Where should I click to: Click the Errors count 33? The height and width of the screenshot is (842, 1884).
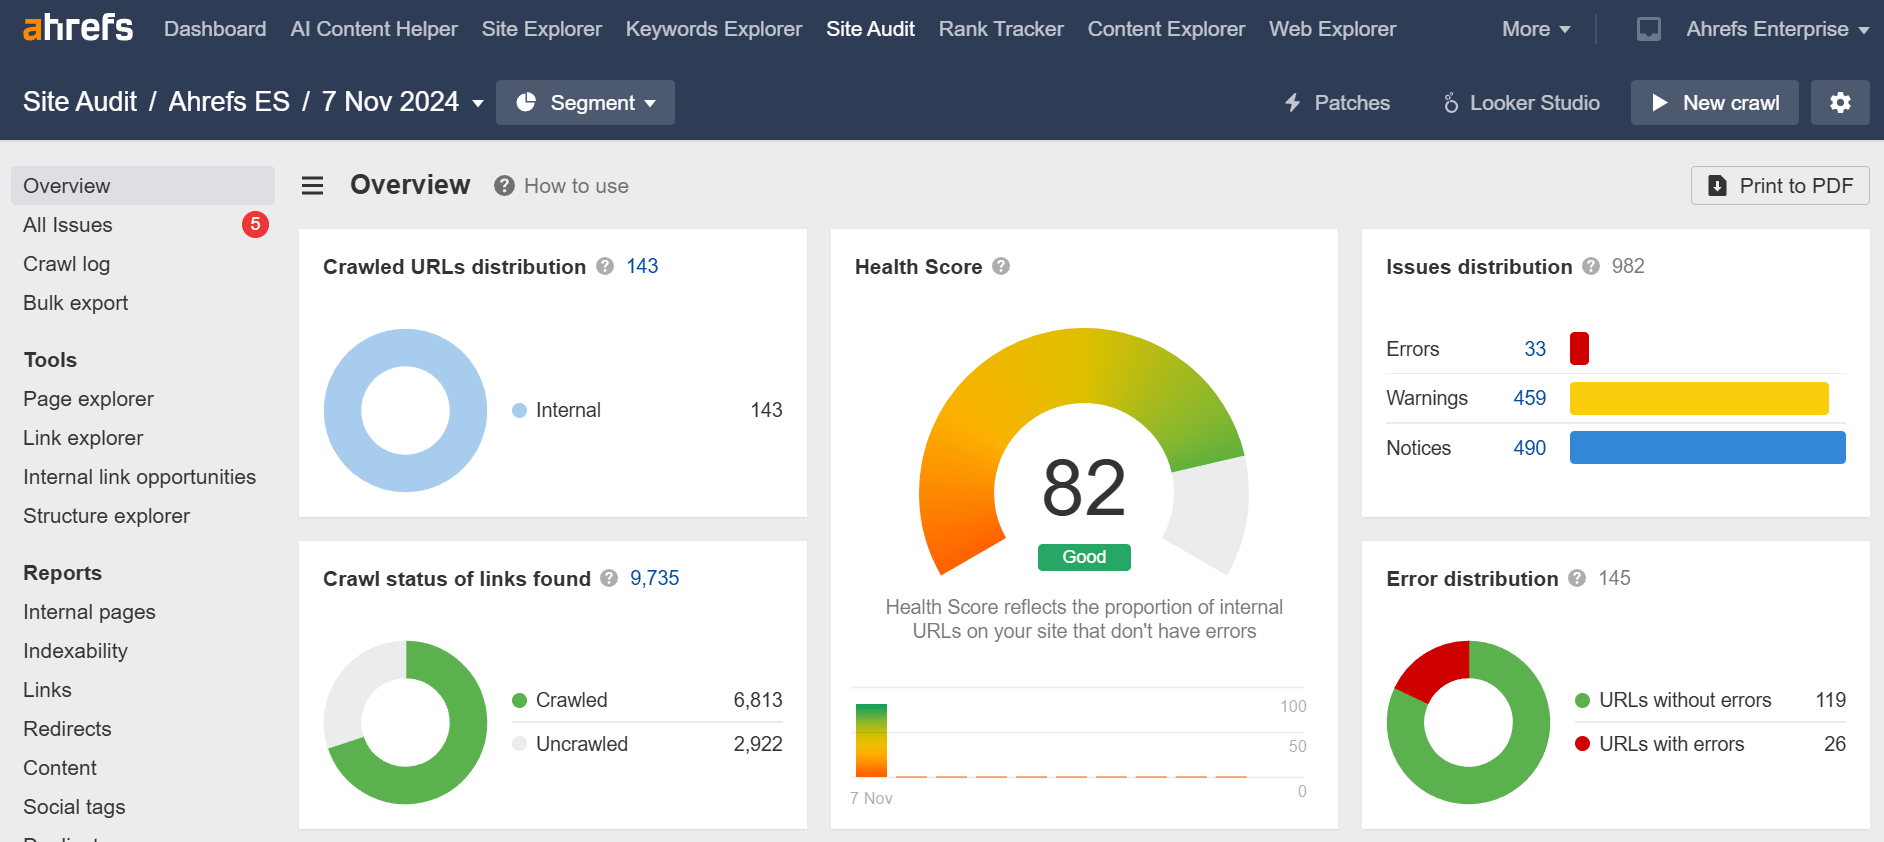click(x=1534, y=349)
